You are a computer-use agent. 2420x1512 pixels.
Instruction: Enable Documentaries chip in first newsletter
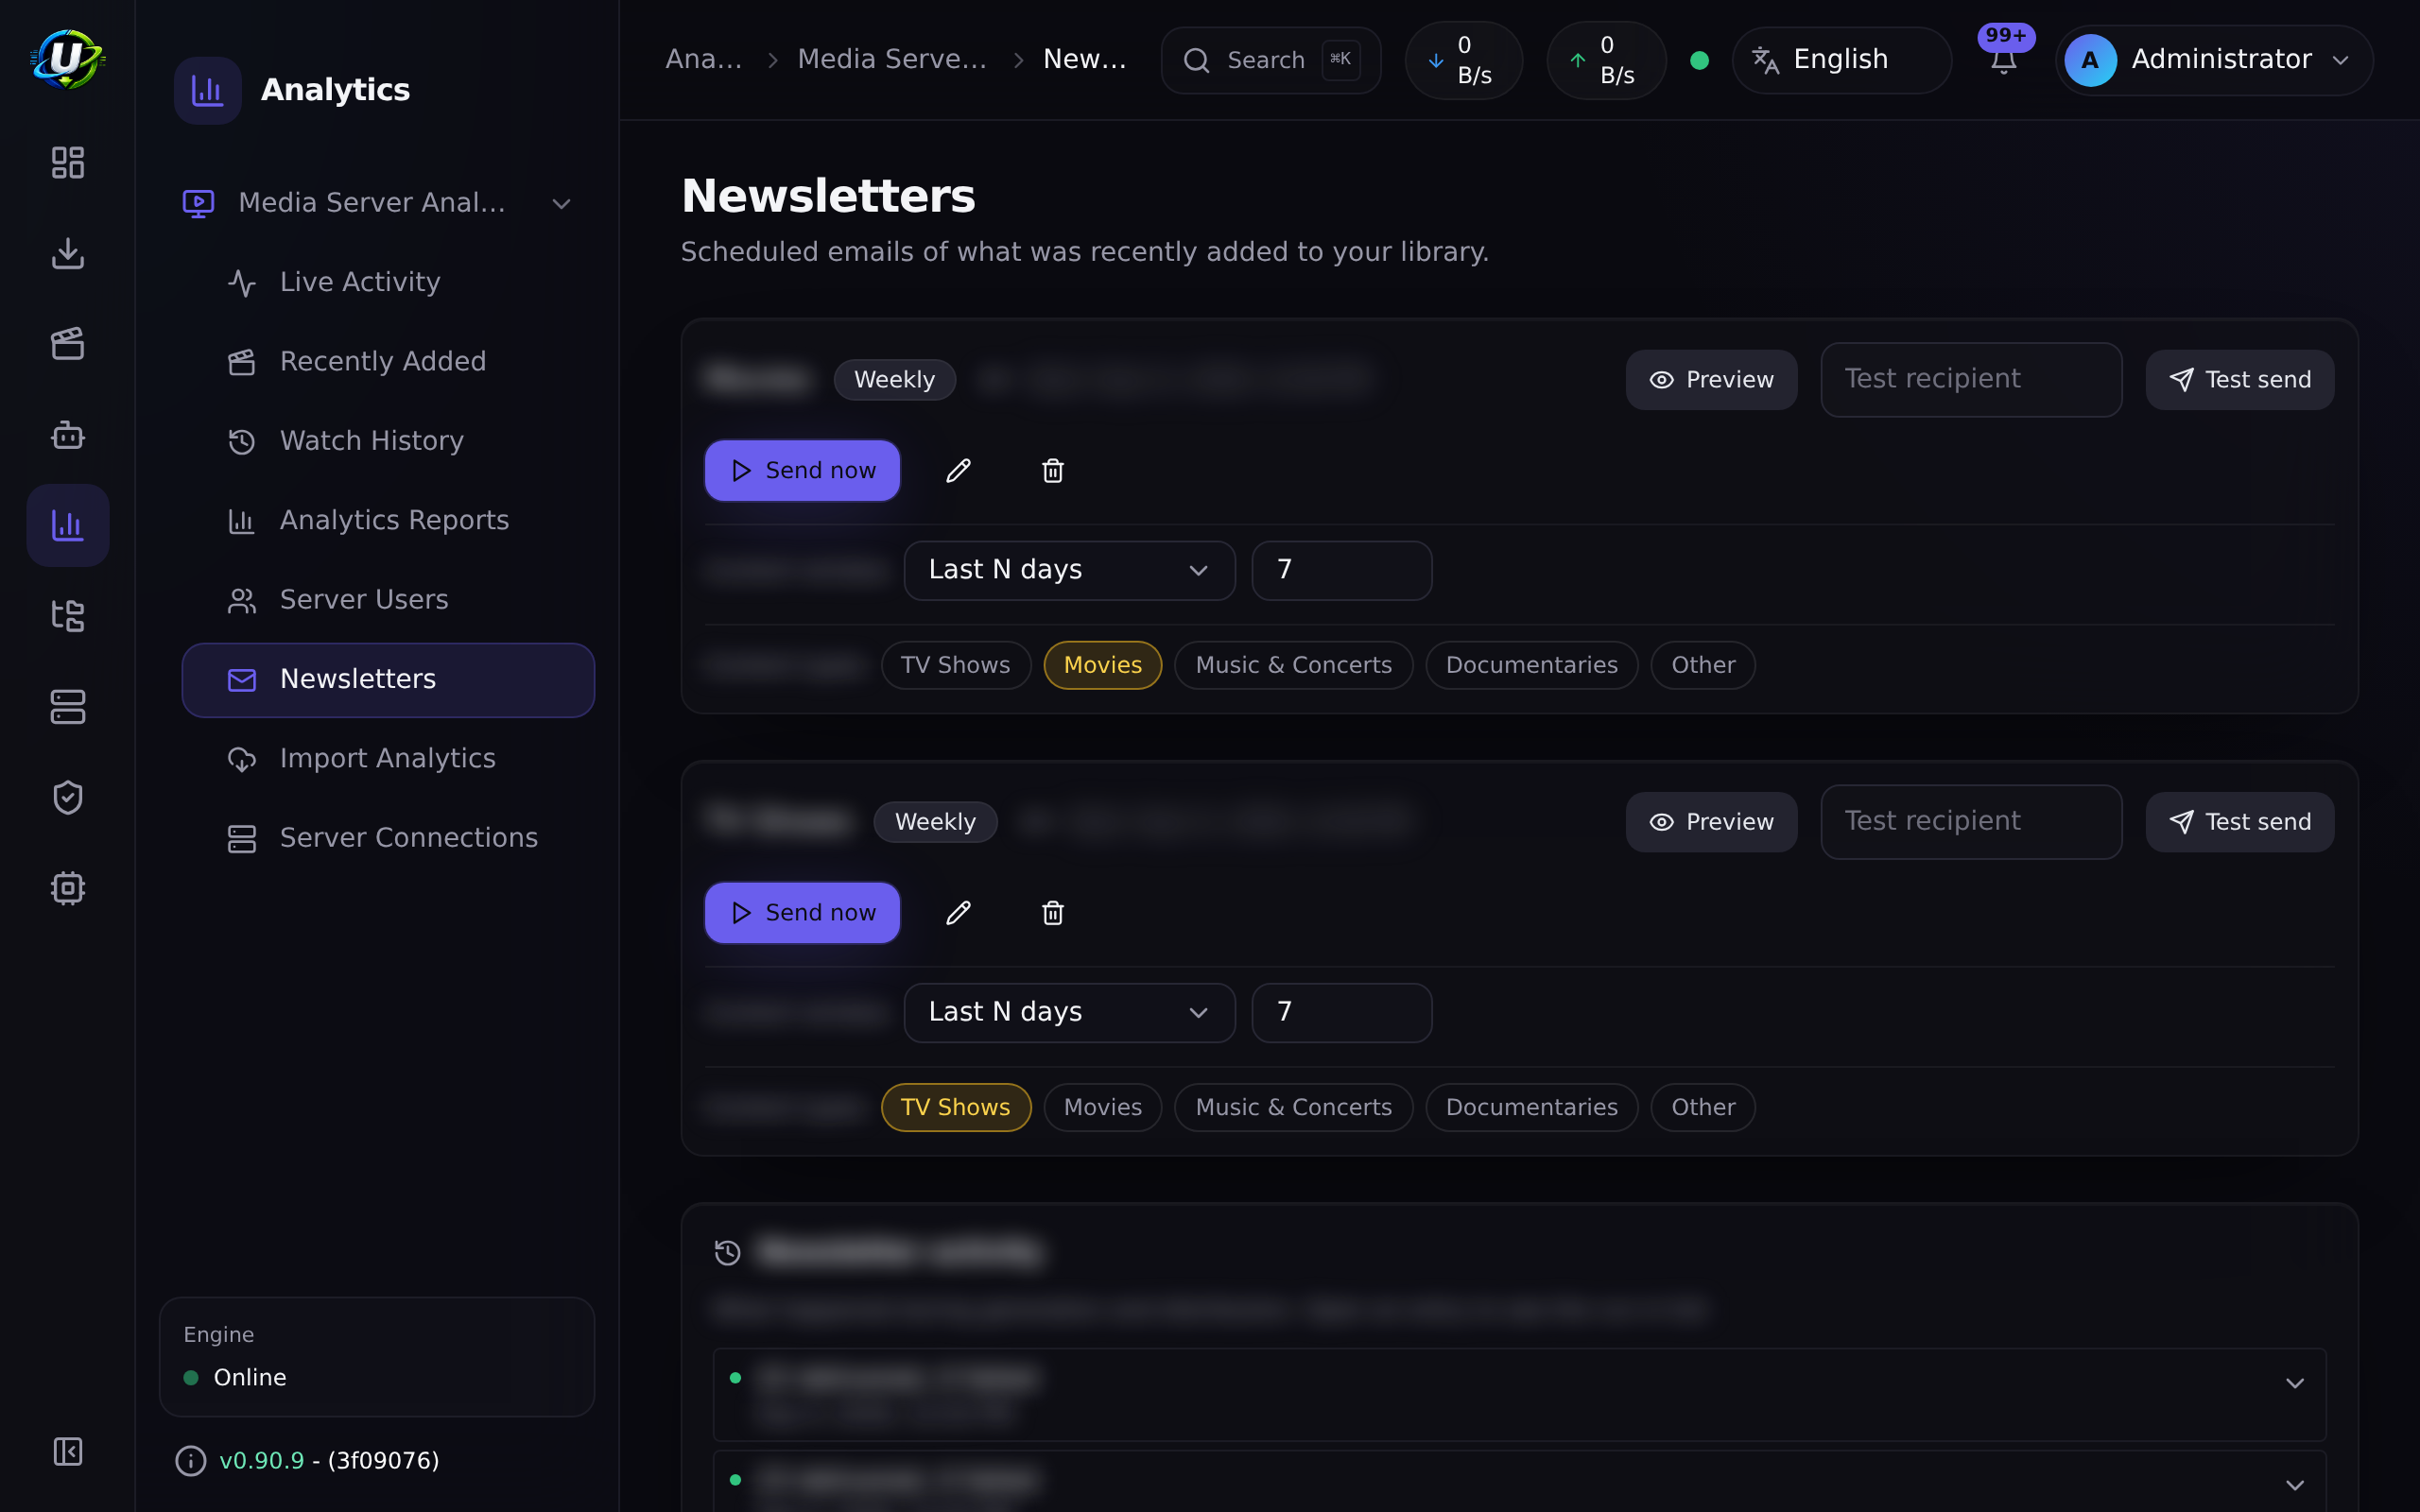point(1531,665)
